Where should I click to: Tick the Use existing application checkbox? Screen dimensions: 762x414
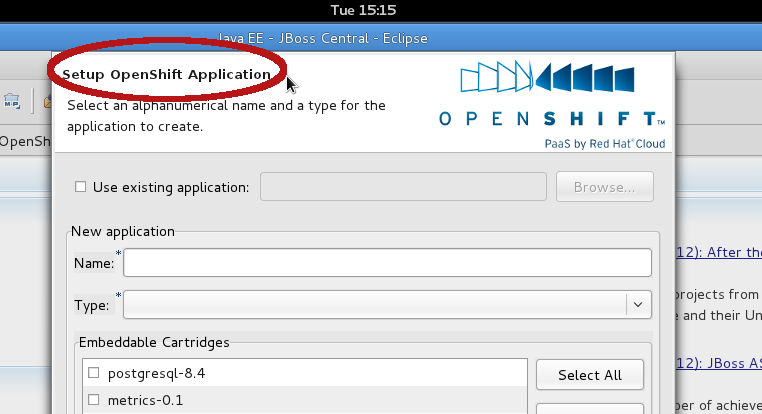click(x=81, y=187)
